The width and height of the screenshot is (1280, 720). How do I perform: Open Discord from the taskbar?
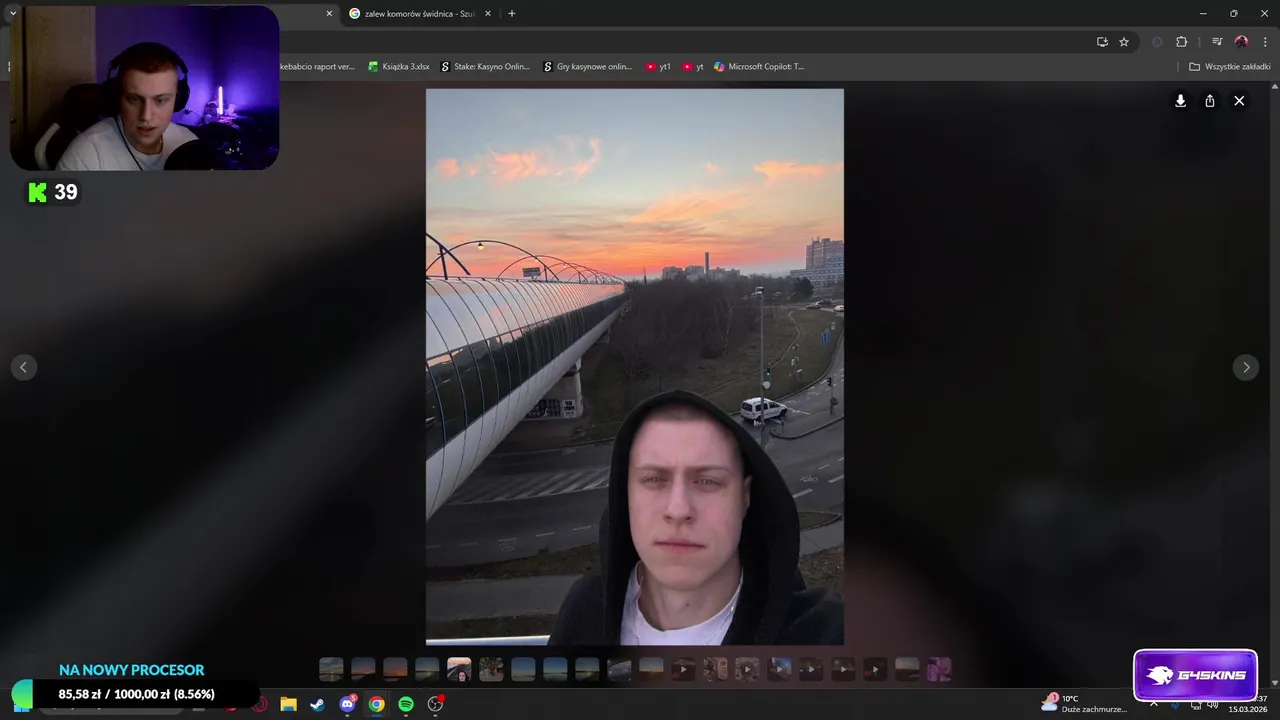(347, 704)
